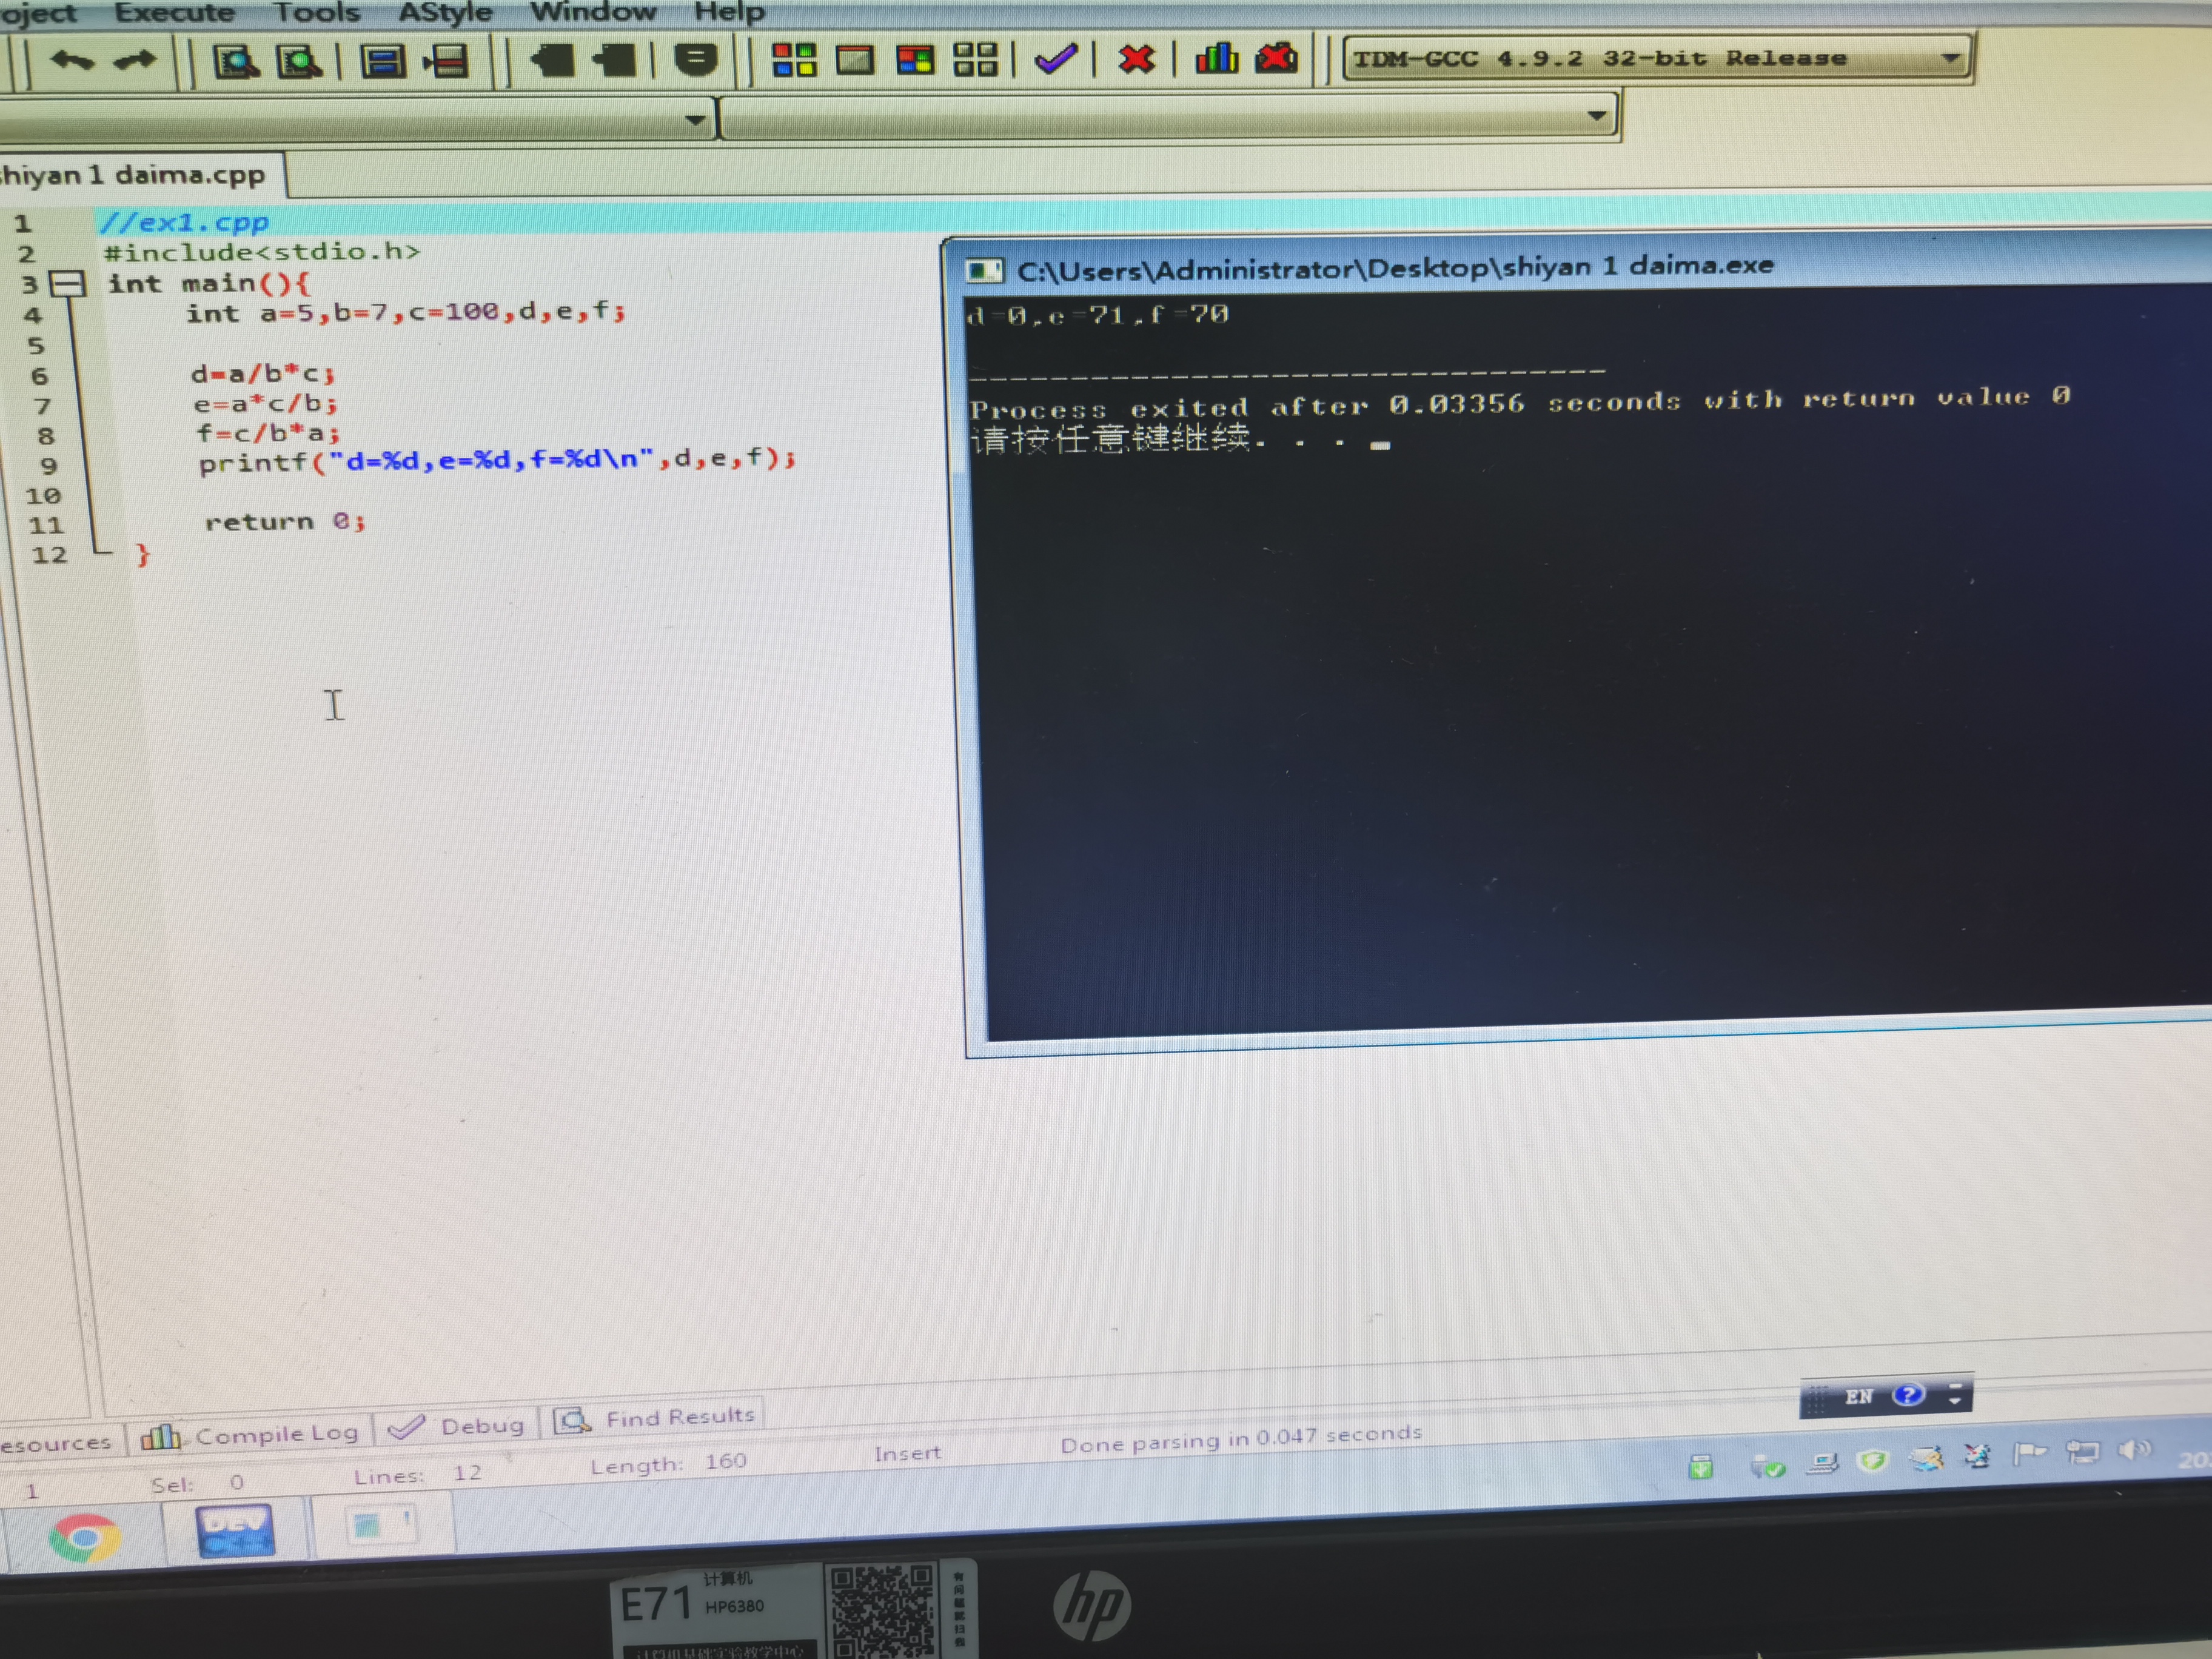Open Find with magnifier icon
Image resolution: width=2212 pixels, height=1659 pixels.
coord(236,61)
